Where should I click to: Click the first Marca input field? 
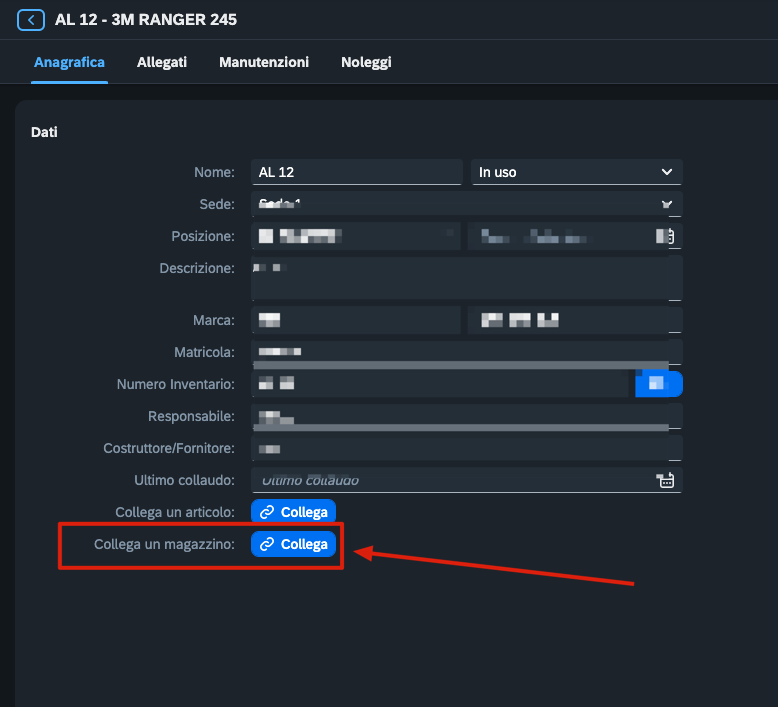[x=356, y=320]
